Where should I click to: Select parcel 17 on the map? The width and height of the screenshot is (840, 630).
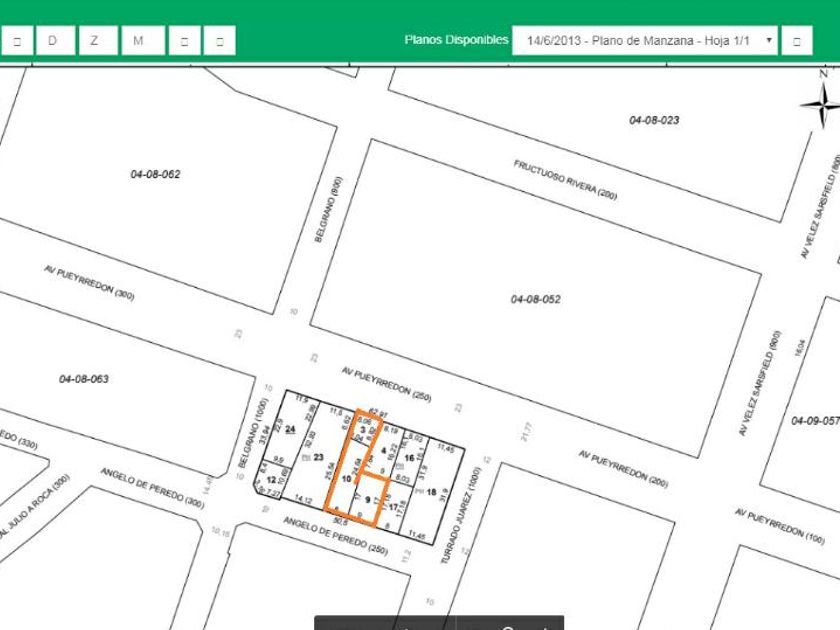pos(394,507)
